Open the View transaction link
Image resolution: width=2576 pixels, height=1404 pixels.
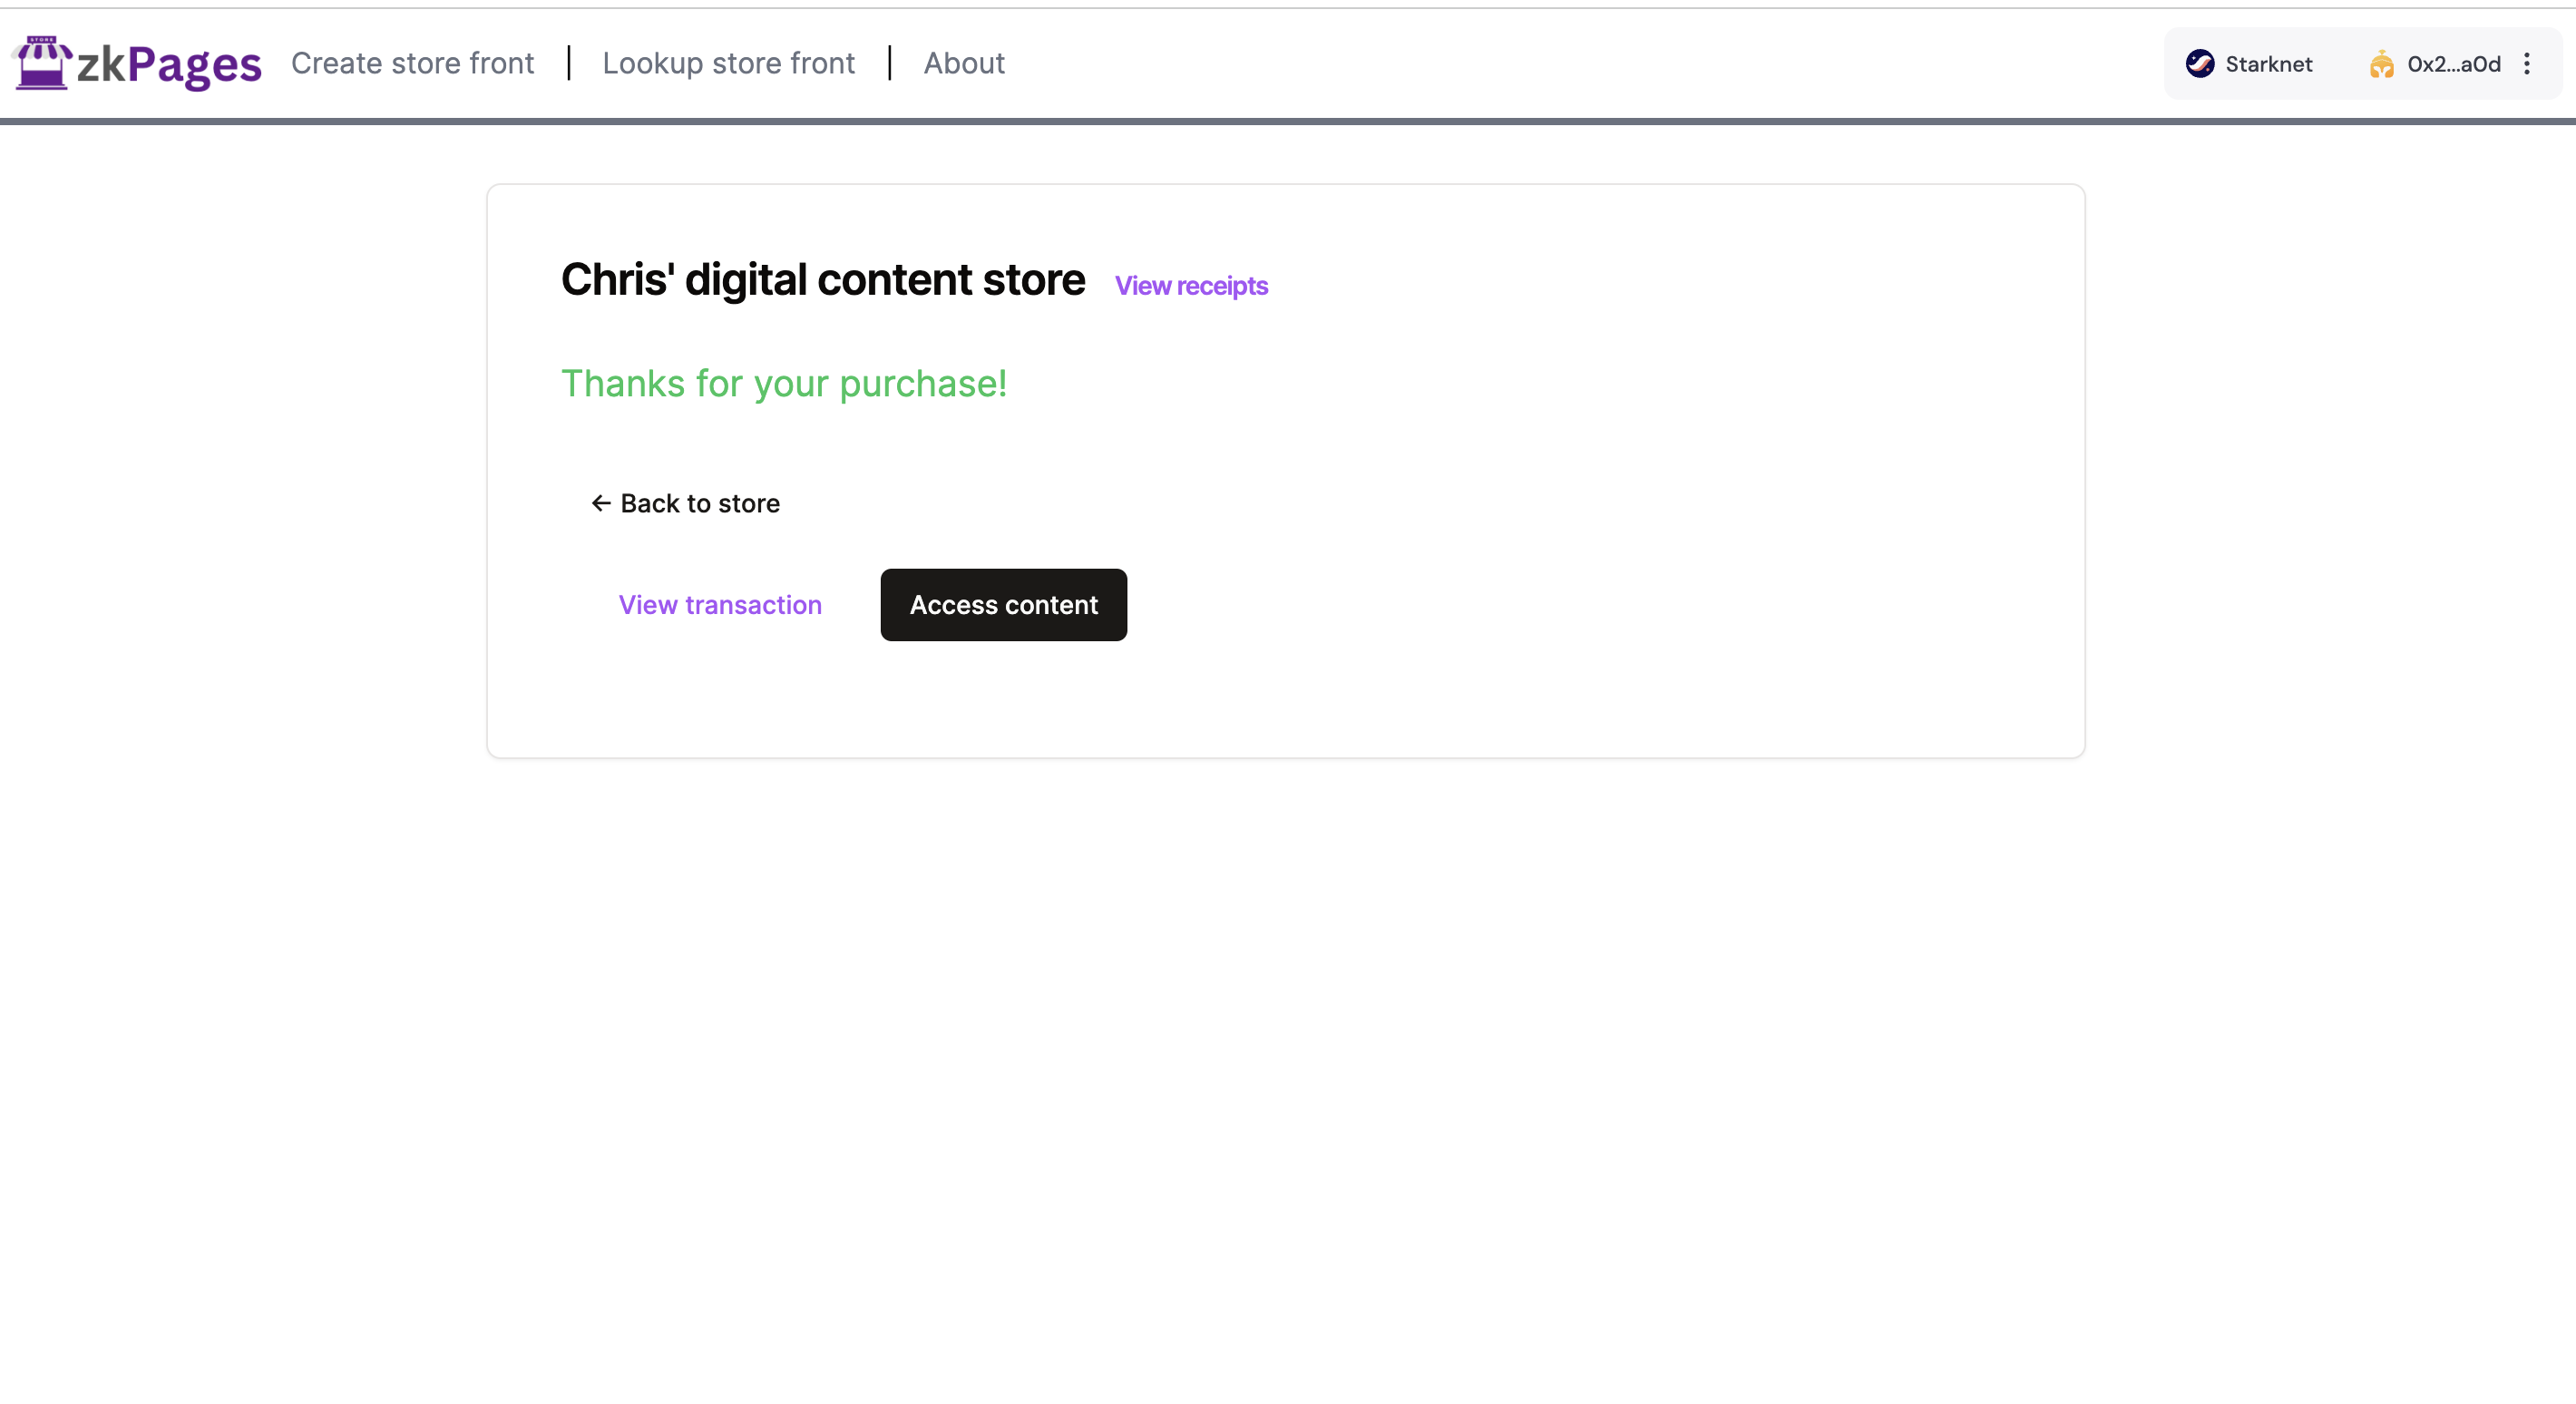(x=719, y=605)
